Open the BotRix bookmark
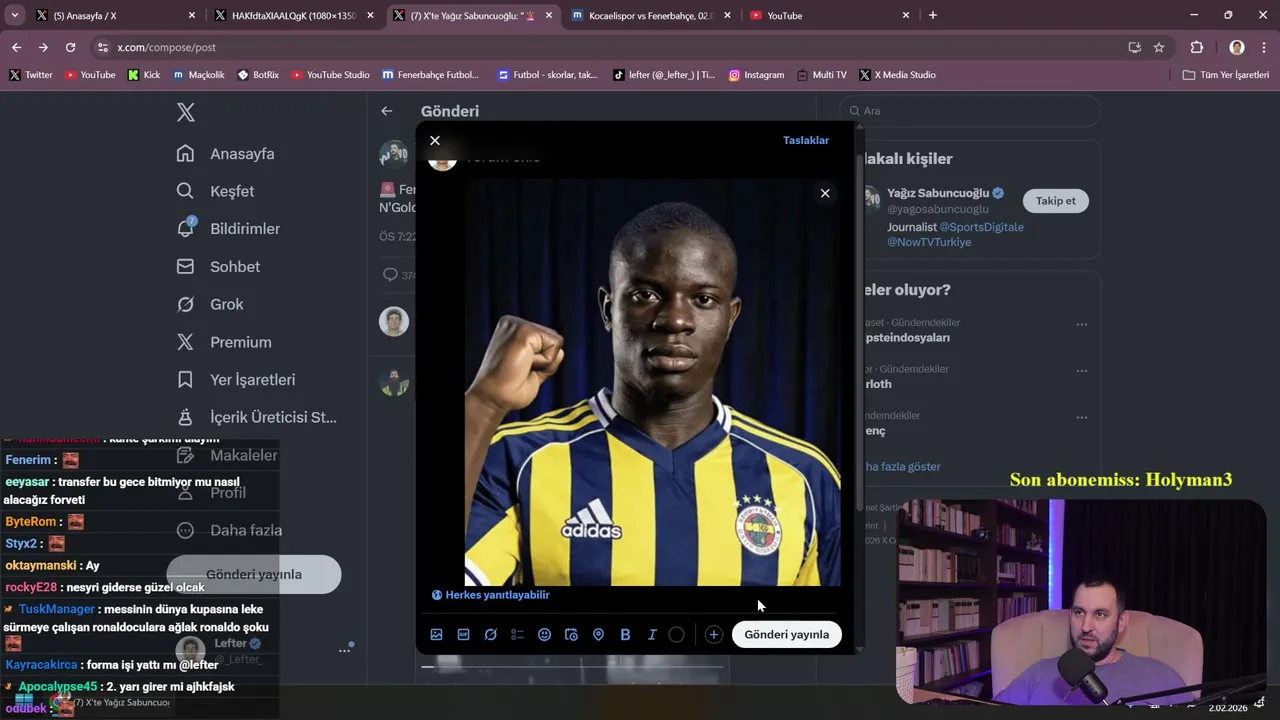The image size is (1280, 720). (x=258, y=75)
